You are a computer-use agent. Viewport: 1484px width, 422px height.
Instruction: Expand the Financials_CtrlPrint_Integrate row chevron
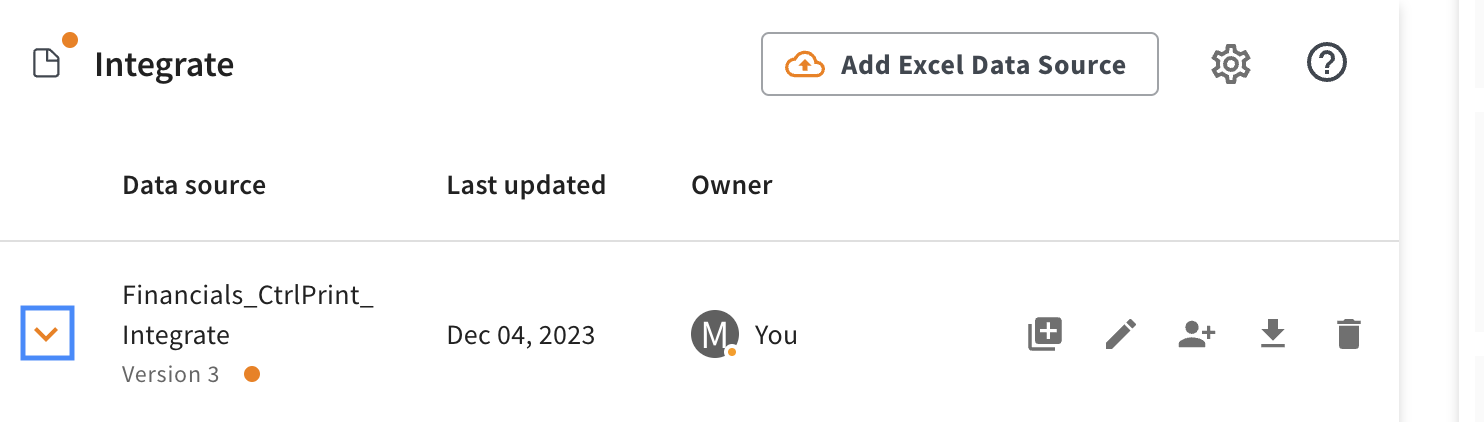click(48, 335)
